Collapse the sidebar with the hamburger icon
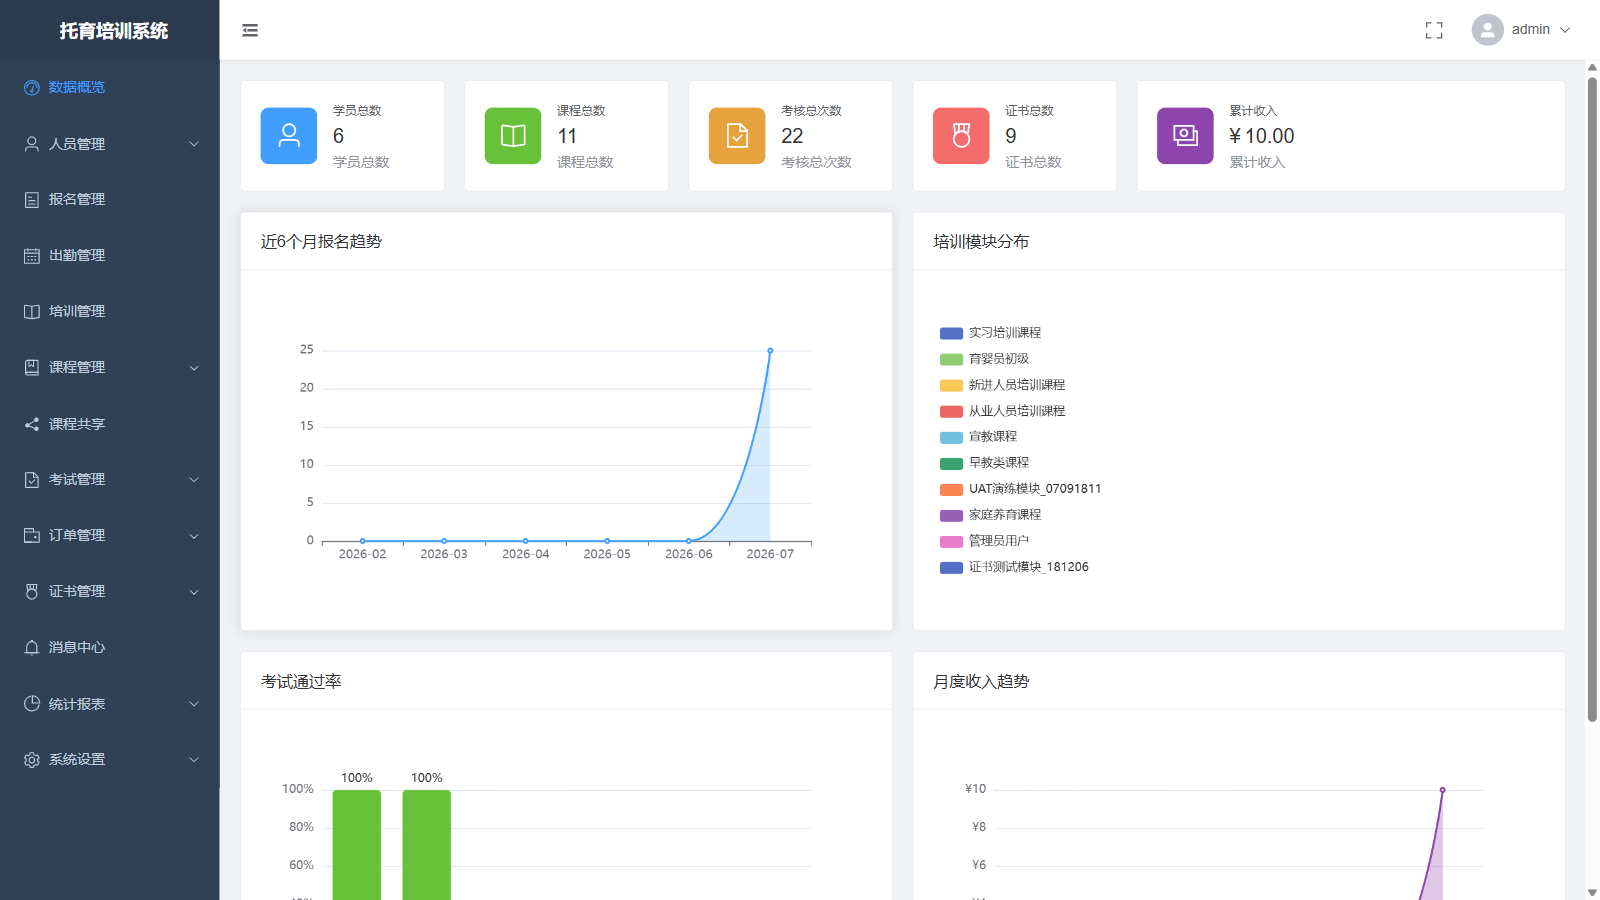1600x900 pixels. tap(250, 30)
